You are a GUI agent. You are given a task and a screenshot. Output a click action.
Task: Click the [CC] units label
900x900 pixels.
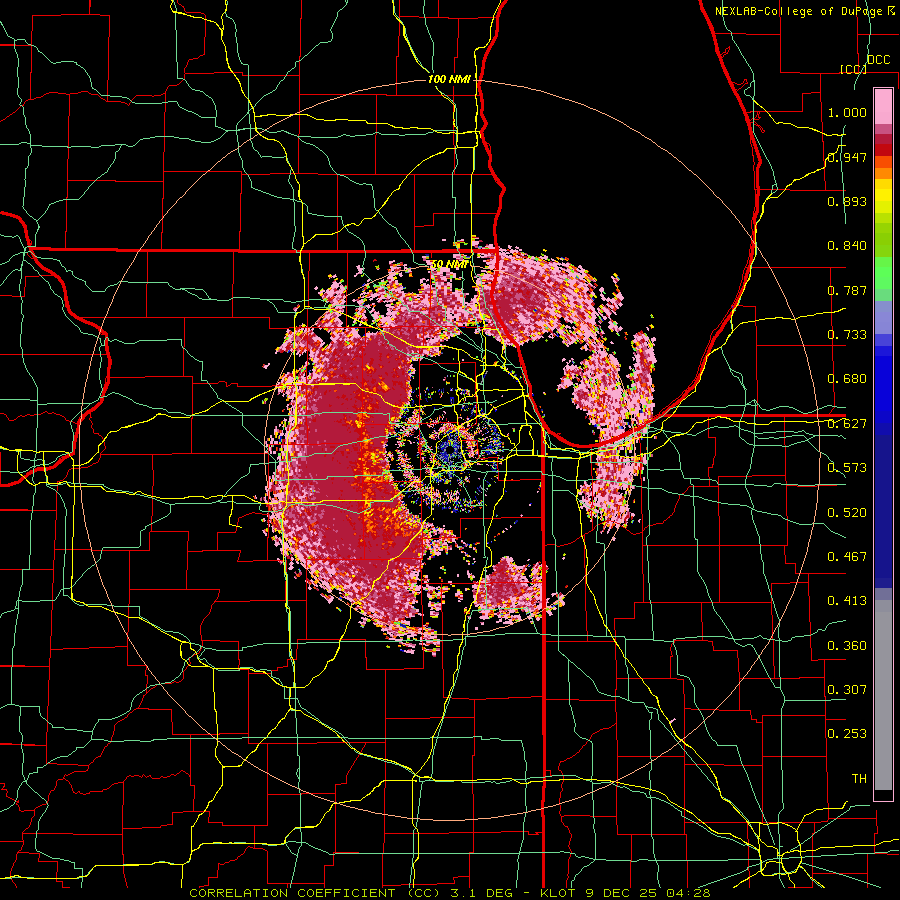pos(853,69)
